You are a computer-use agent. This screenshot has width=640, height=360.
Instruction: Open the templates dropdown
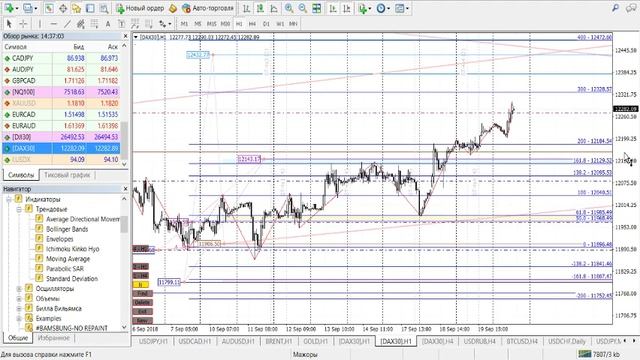coord(402,8)
